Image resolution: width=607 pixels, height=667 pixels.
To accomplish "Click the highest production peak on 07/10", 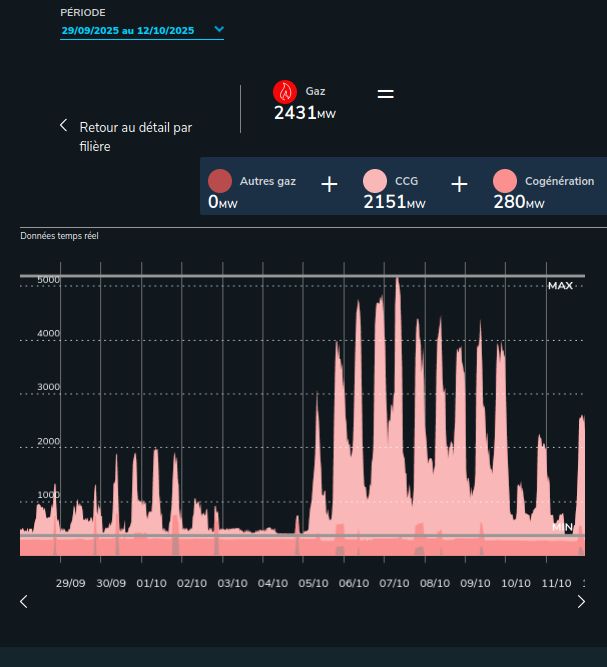I will 397,281.
